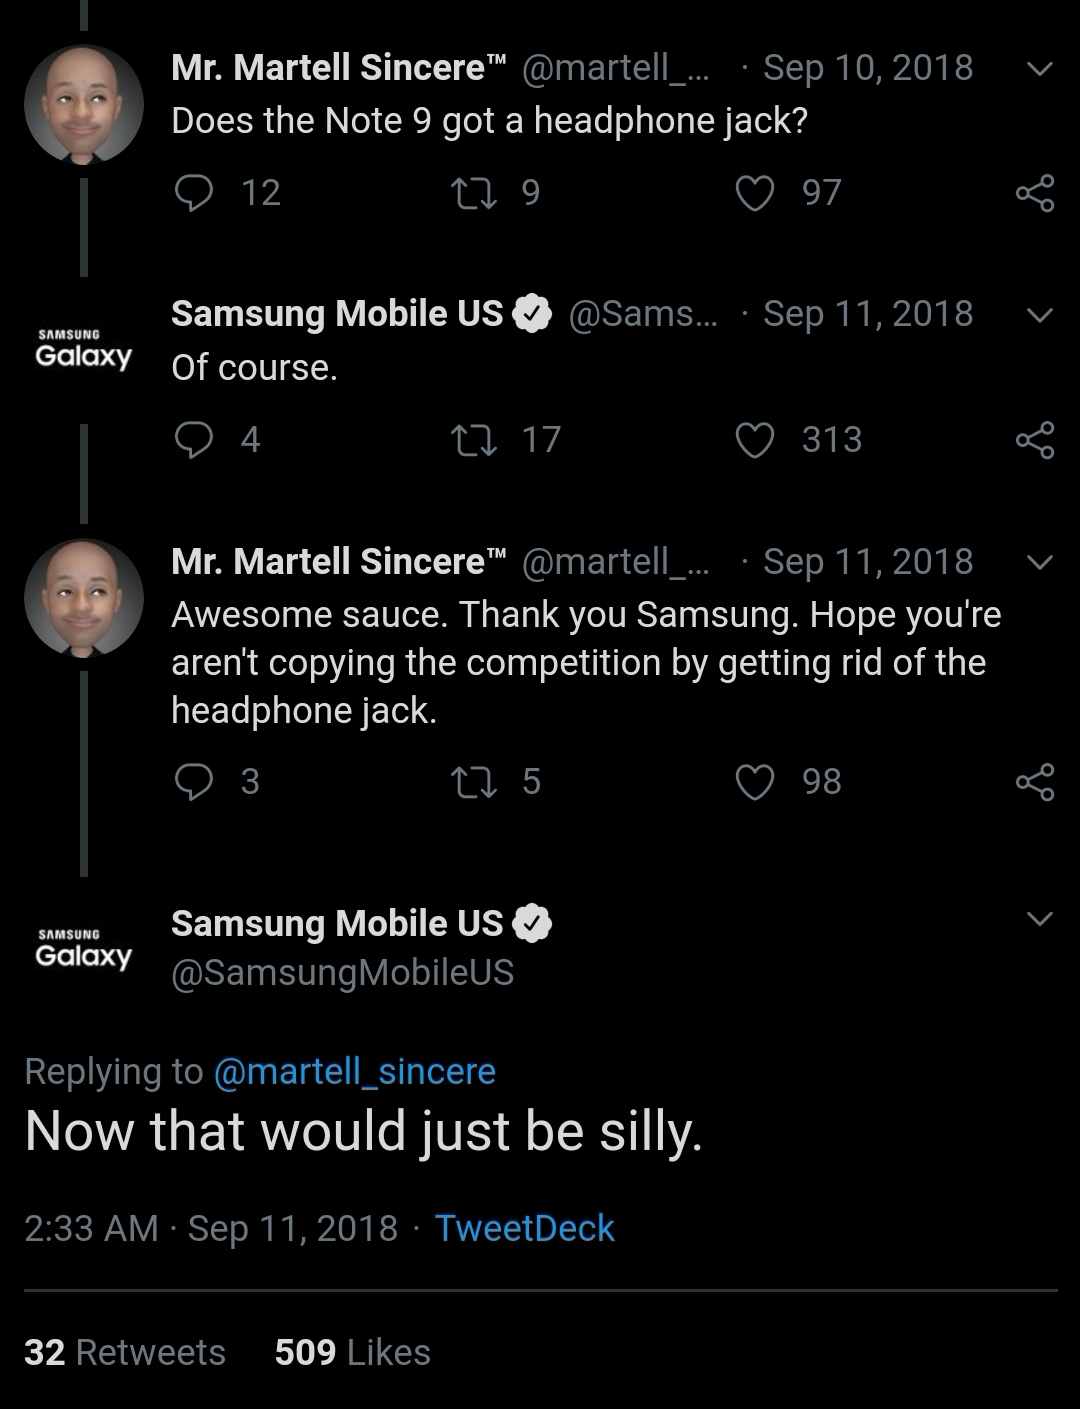Open options chevron on first Martell tweet
The height and width of the screenshot is (1409, 1080).
coord(1040,69)
